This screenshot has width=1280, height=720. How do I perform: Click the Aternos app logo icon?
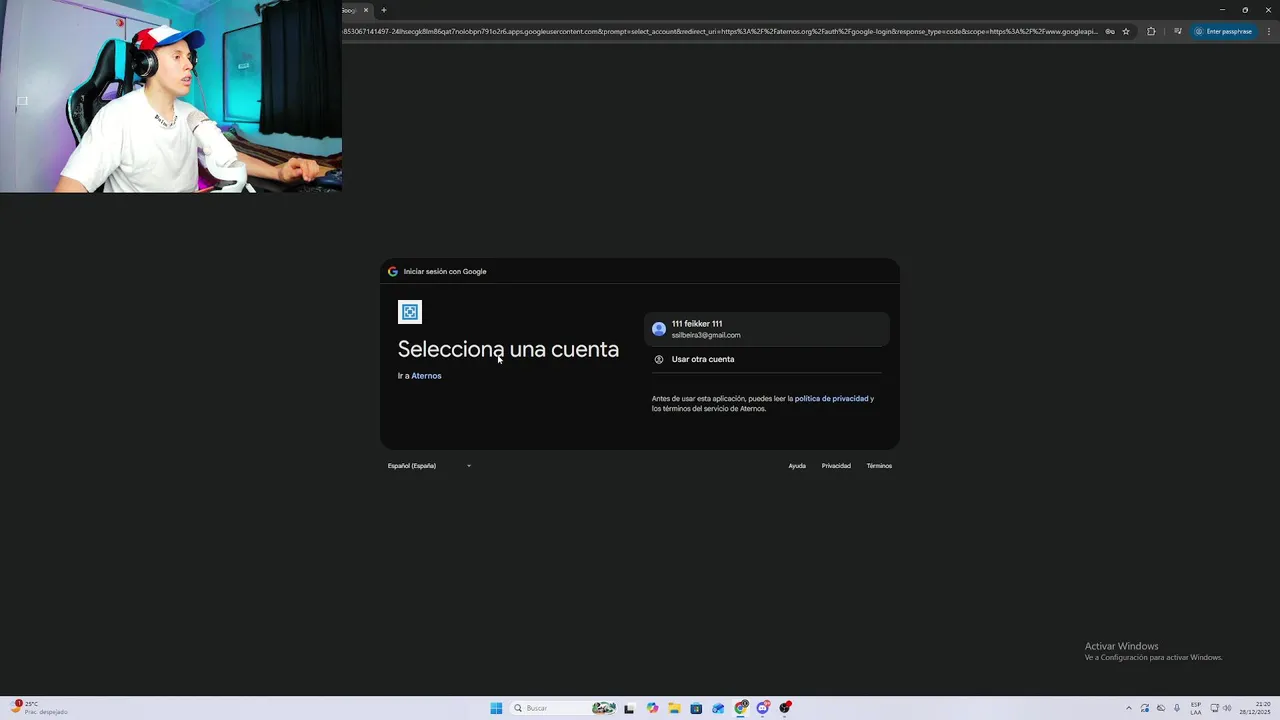[410, 312]
